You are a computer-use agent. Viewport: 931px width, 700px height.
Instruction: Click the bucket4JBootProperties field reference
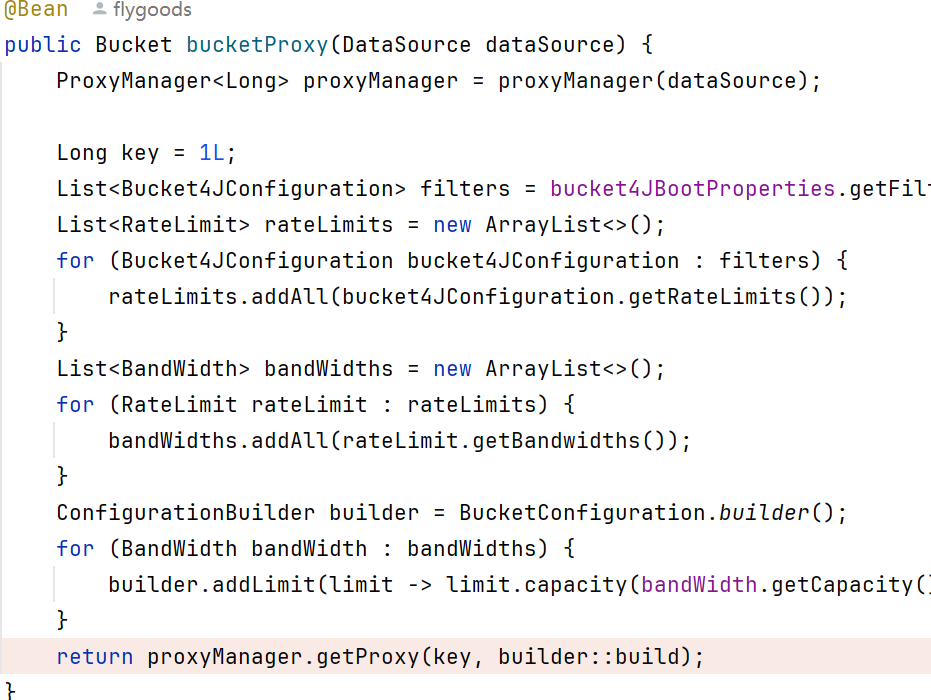(x=693, y=189)
